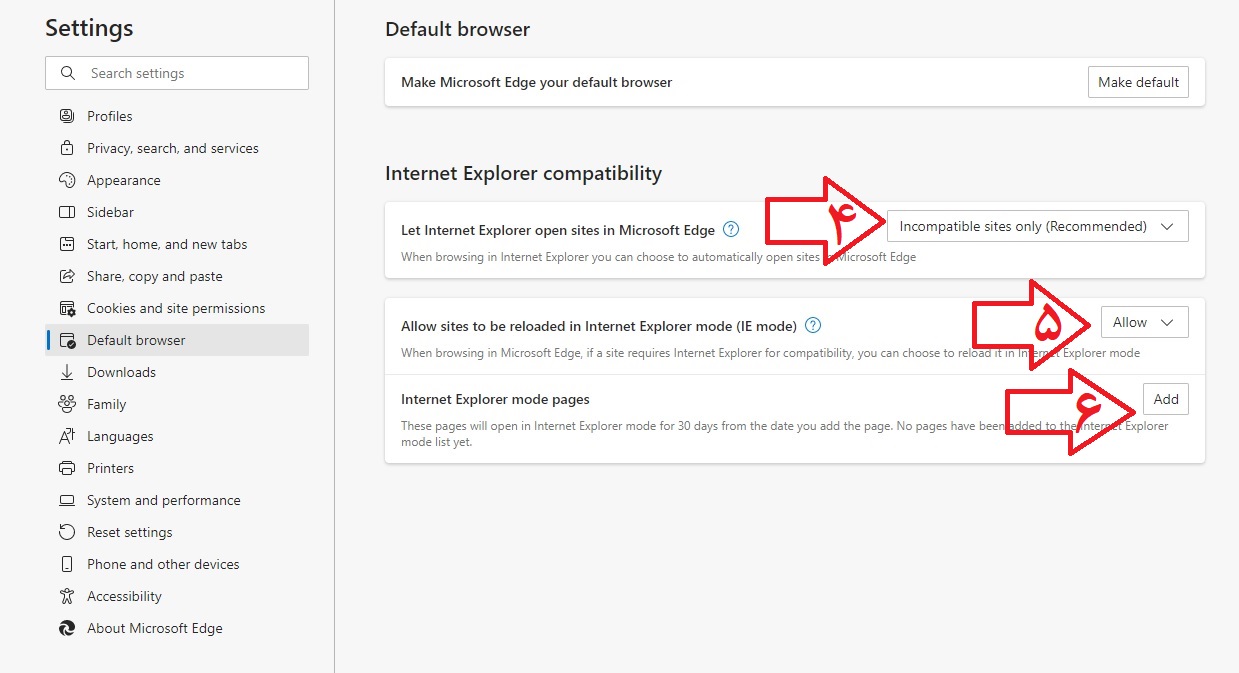Open Accessibility settings
1239x673 pixels.
point(177,596)
